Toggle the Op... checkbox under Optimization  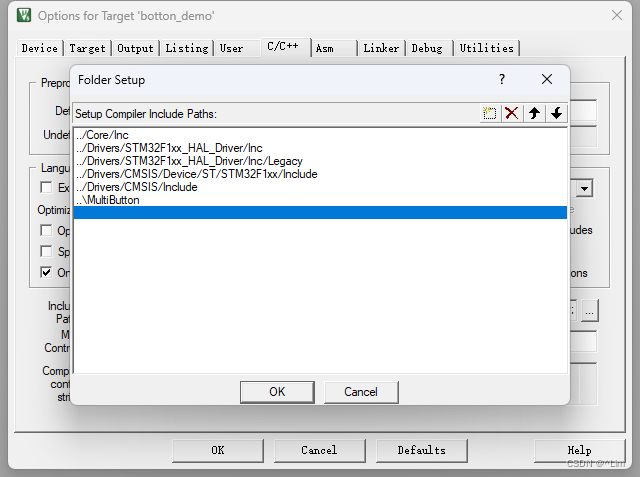click(46, 231)
